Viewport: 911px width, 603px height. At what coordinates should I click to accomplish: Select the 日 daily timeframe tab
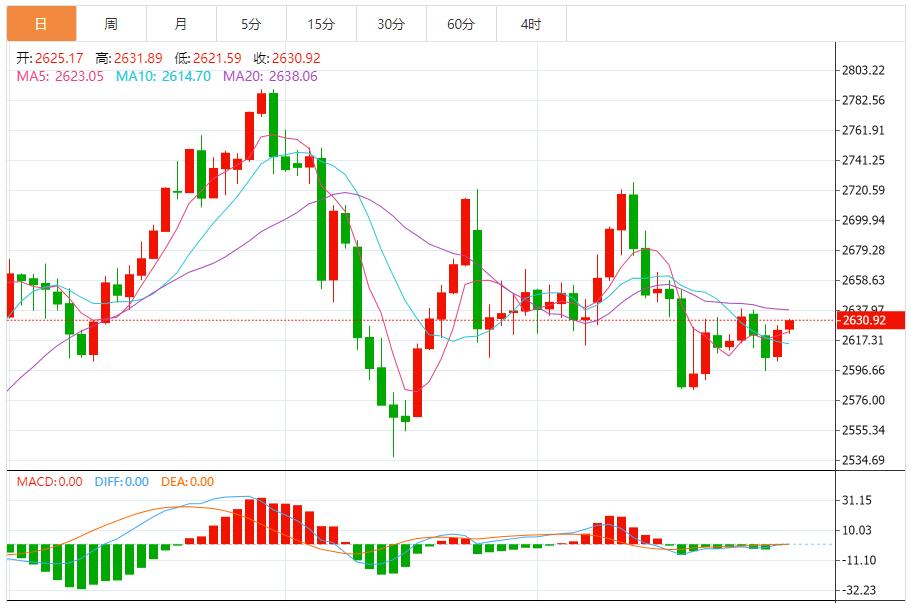click(41, 24)
